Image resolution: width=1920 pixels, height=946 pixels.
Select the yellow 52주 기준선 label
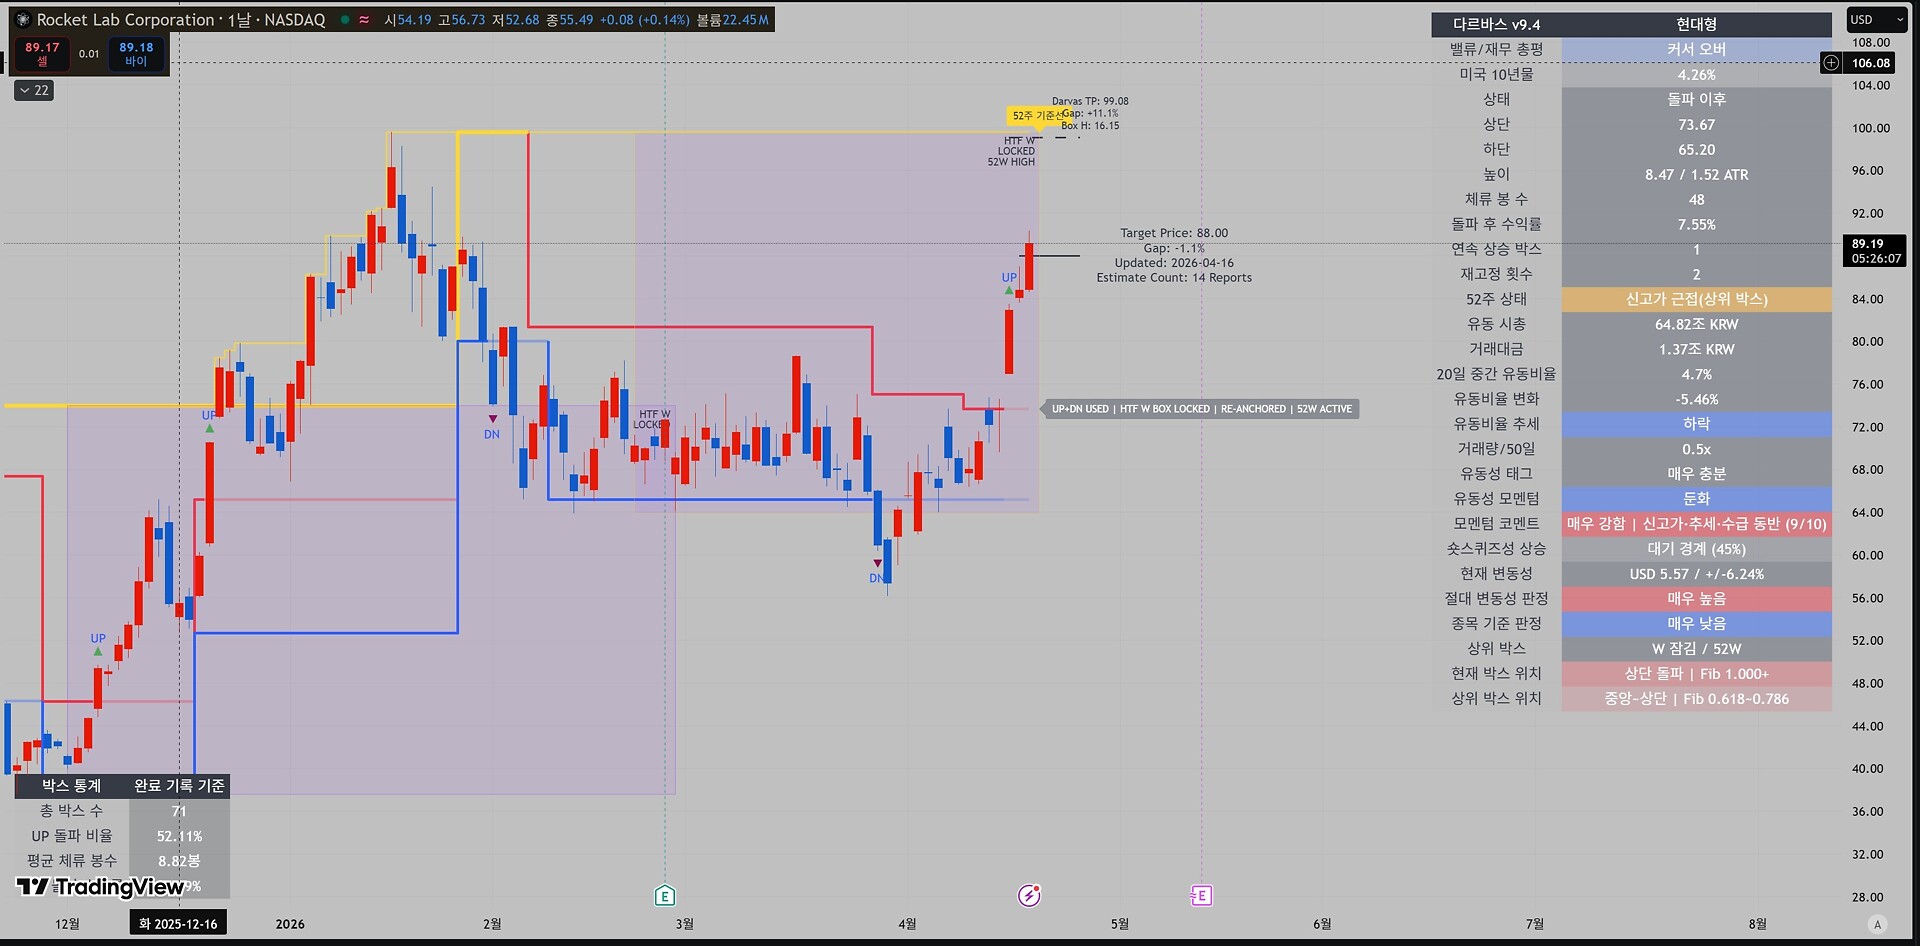1037,116
